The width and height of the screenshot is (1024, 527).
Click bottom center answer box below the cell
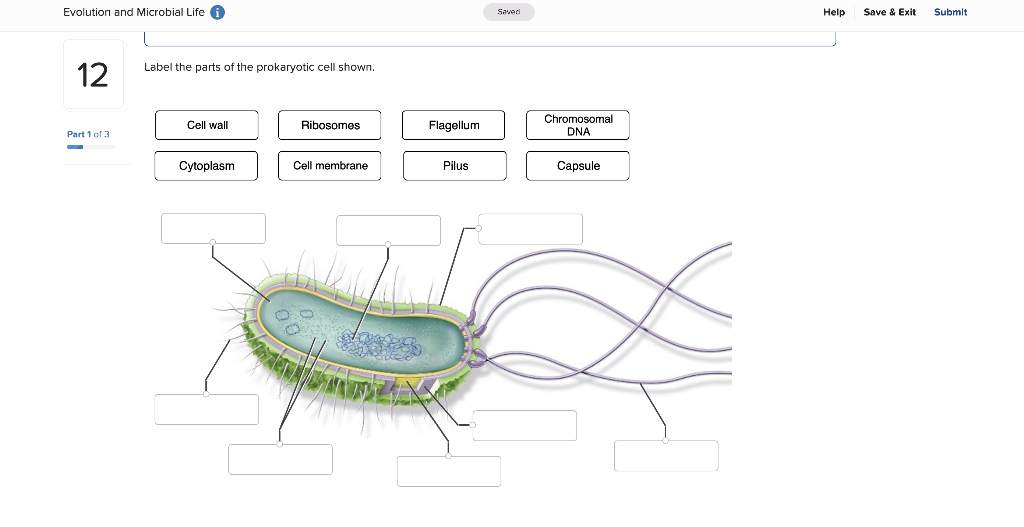click(x=449, y=471)
